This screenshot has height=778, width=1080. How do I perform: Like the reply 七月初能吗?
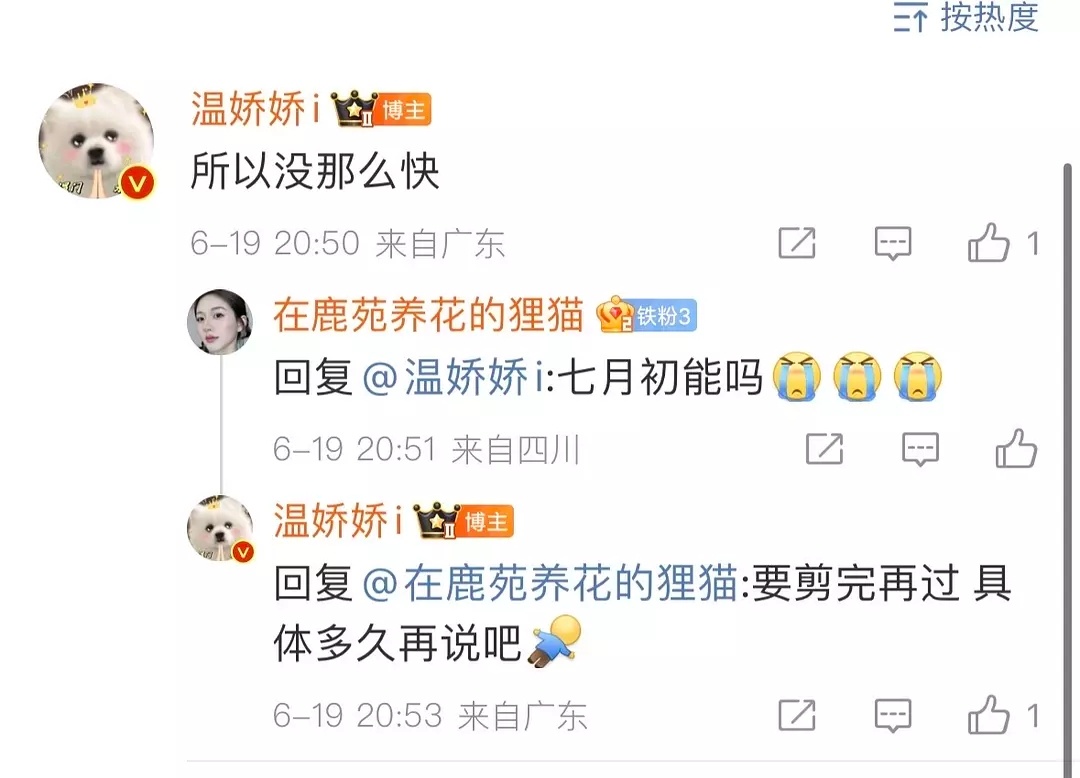pos(1016,448)
